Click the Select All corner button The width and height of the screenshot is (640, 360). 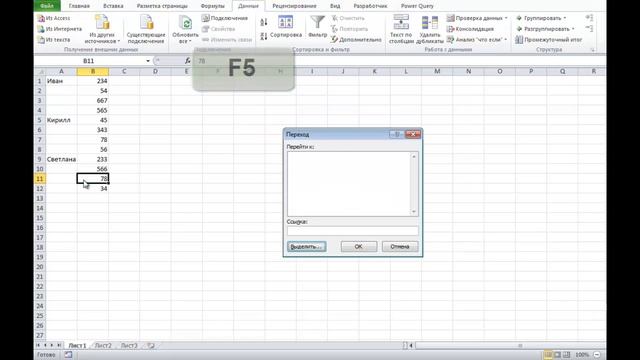[40, 71]
